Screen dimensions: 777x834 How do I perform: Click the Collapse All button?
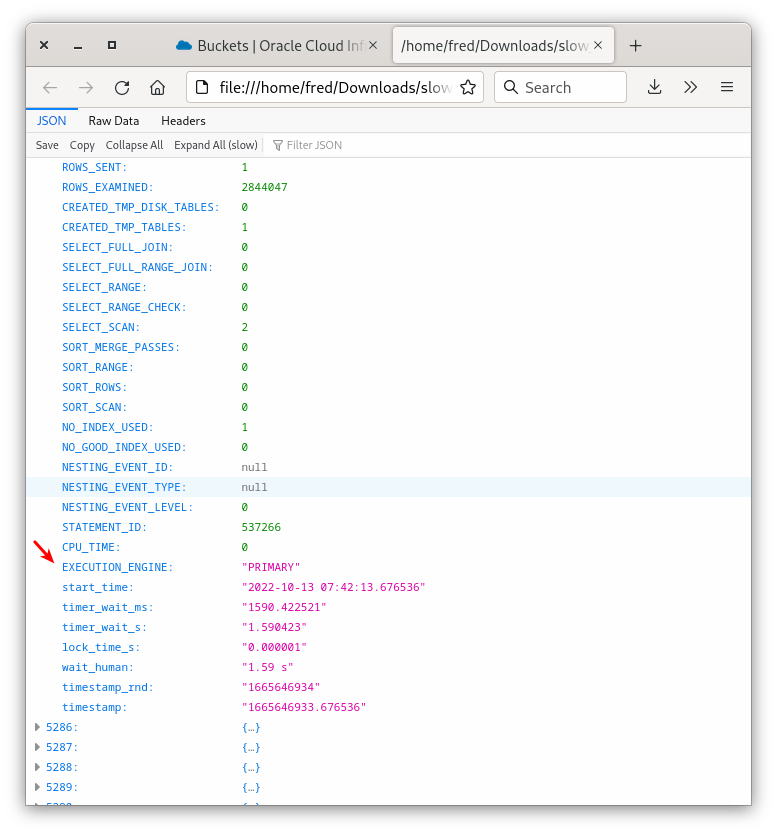(x=134, y=144)
